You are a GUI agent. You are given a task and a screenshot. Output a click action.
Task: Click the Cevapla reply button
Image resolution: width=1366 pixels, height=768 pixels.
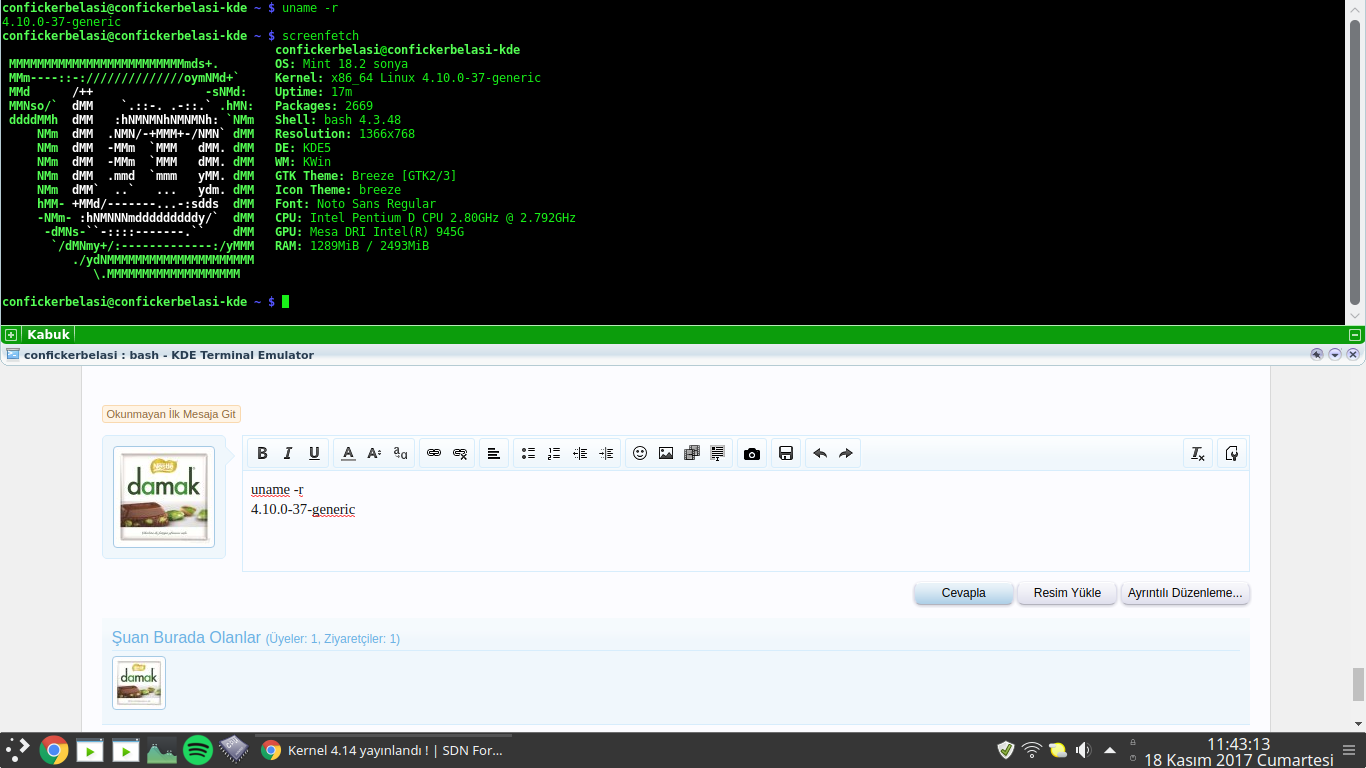[x=962, y=592]
